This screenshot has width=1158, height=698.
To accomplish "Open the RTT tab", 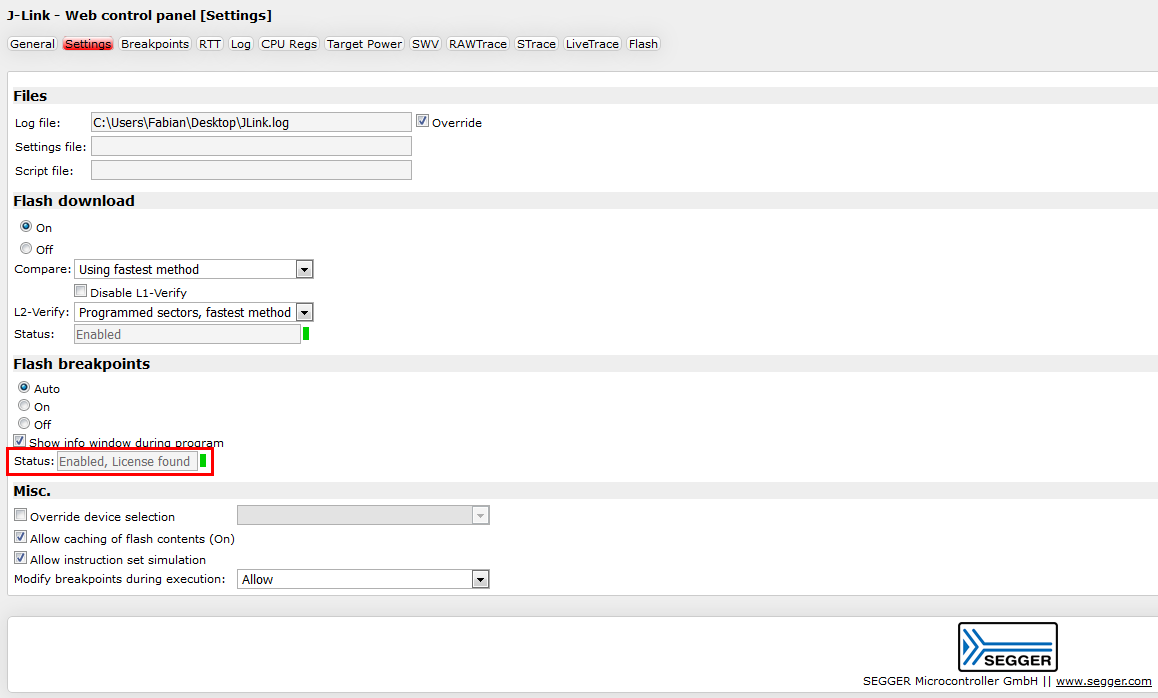I will click(x=210, y=44).
